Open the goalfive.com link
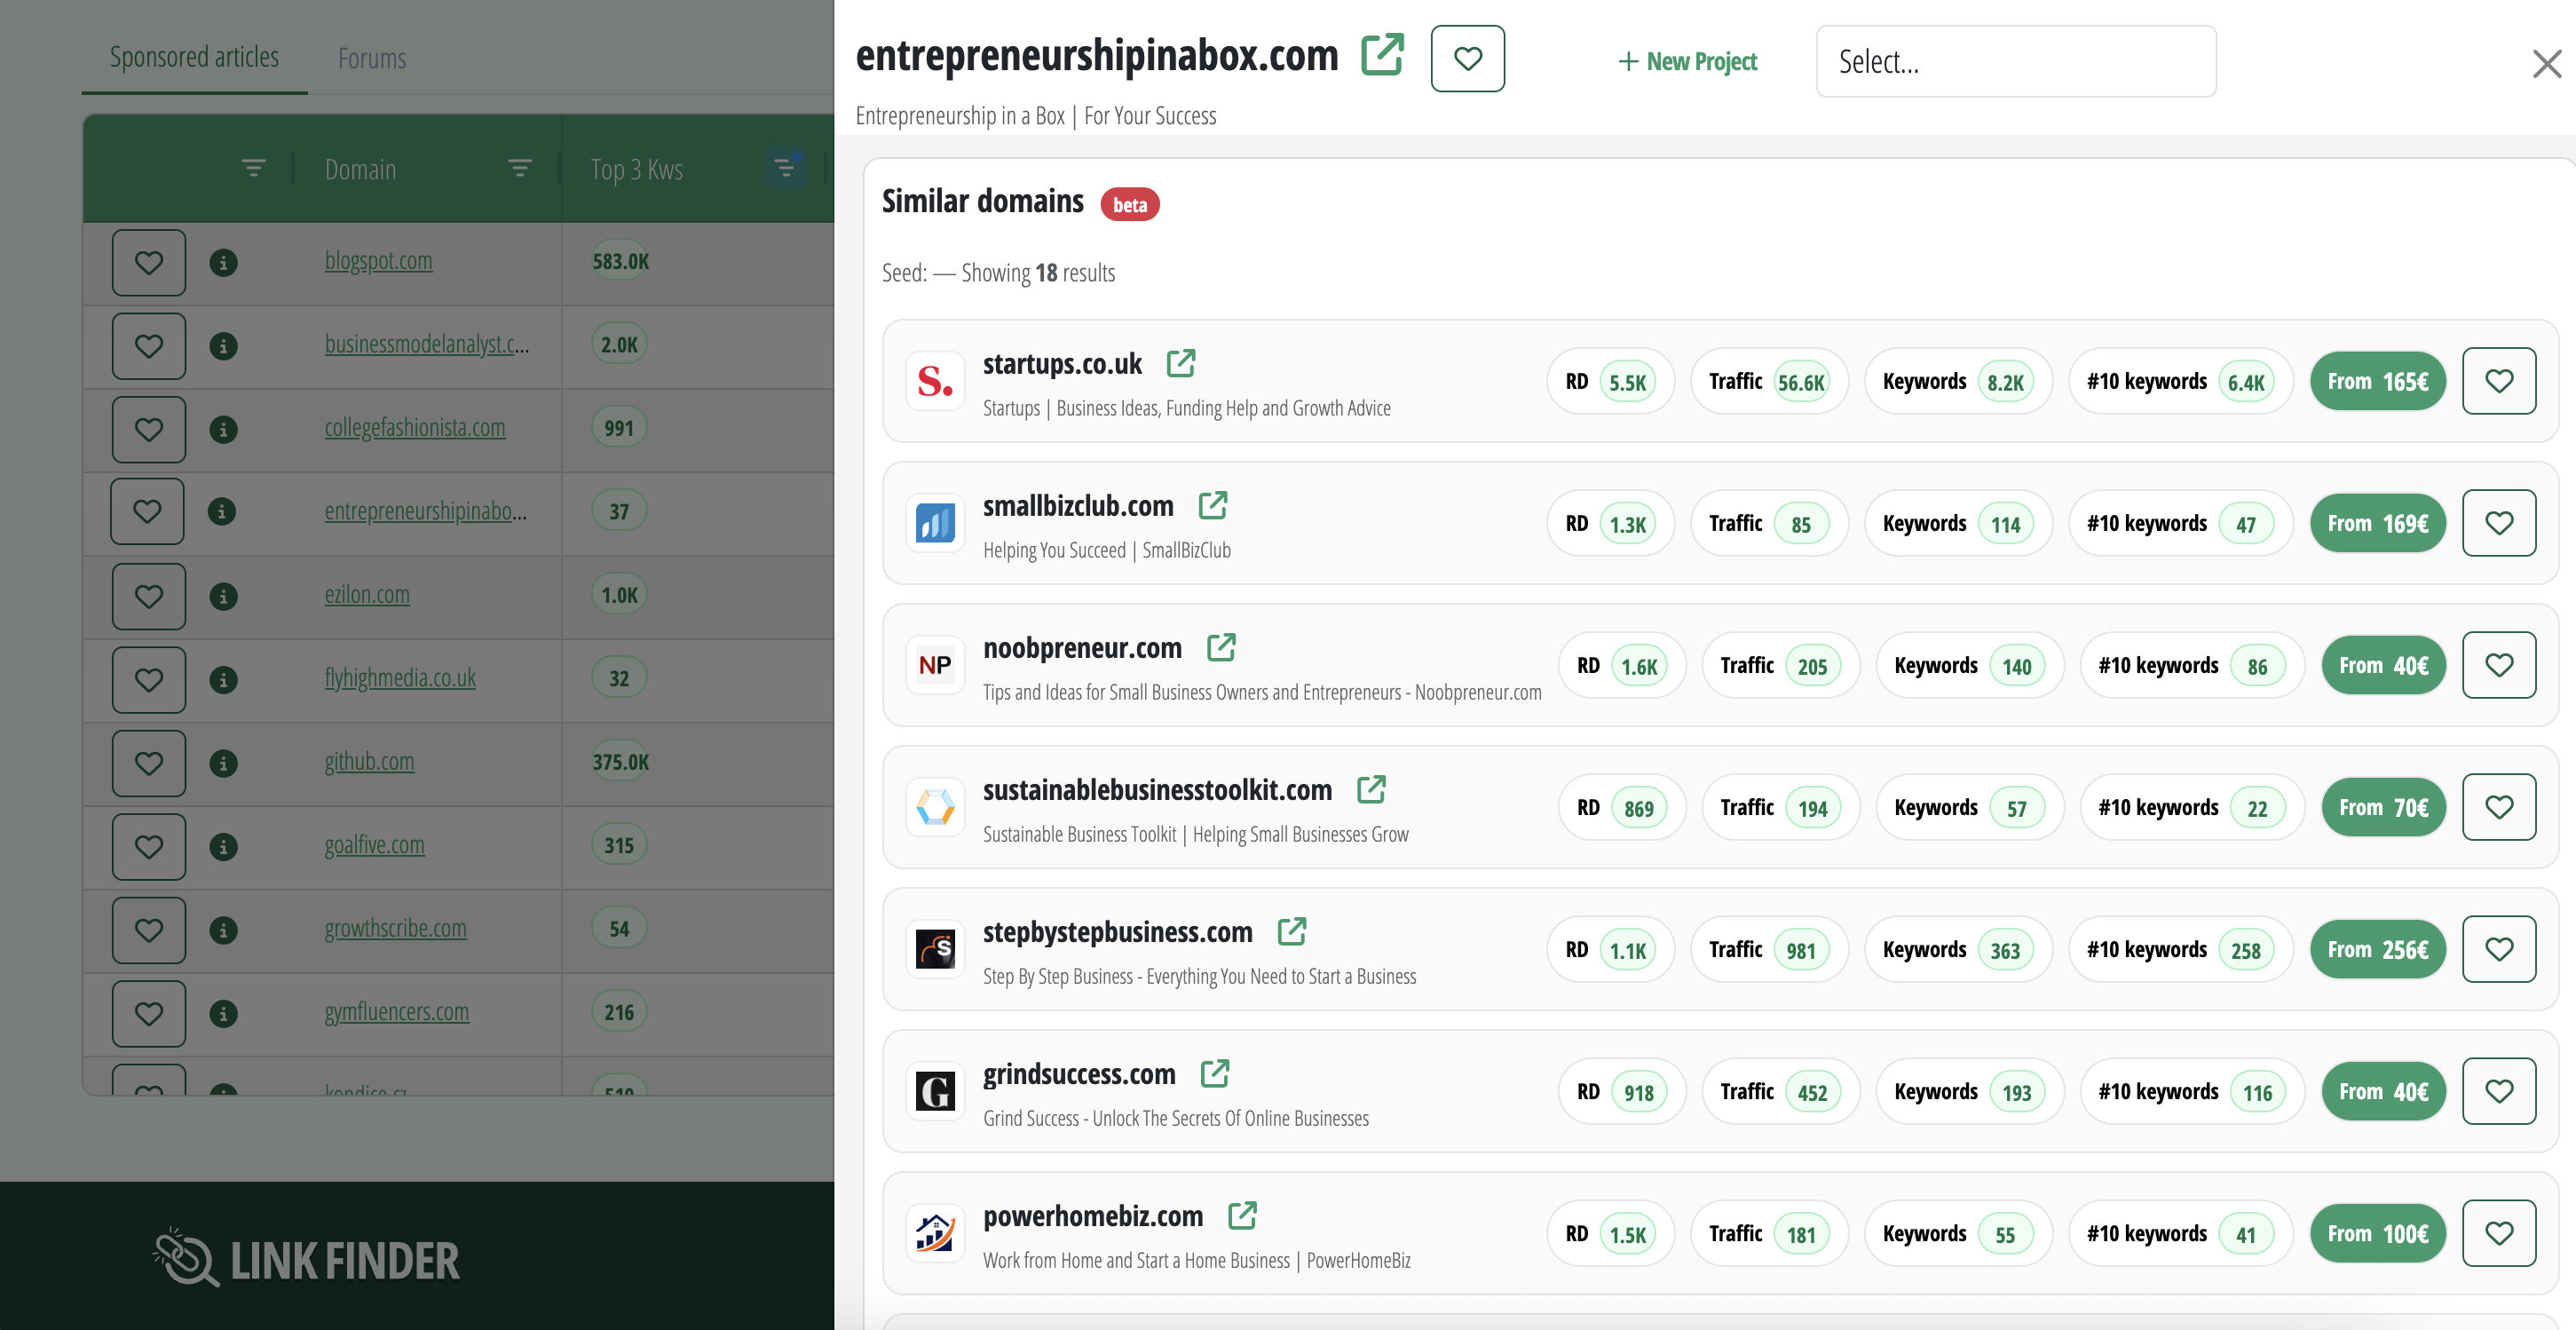 [x=374, y=845]
